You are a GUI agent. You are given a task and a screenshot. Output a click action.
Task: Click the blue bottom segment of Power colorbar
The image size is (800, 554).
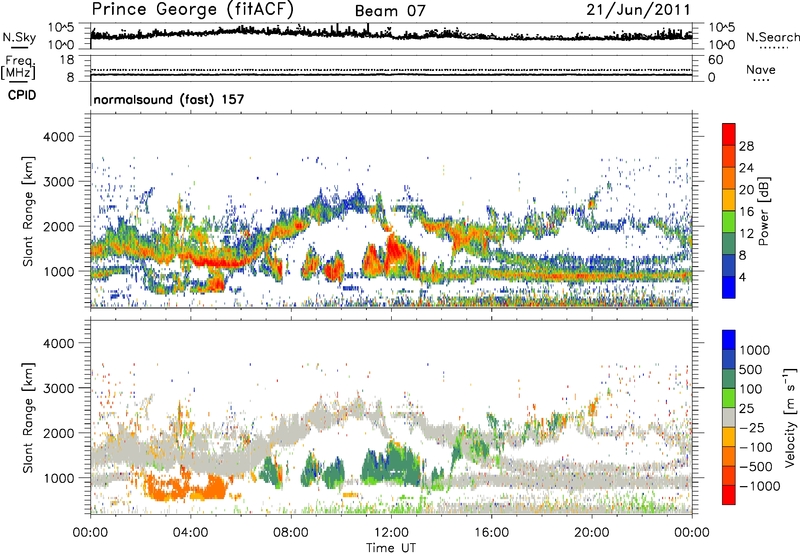pos(729,287)
